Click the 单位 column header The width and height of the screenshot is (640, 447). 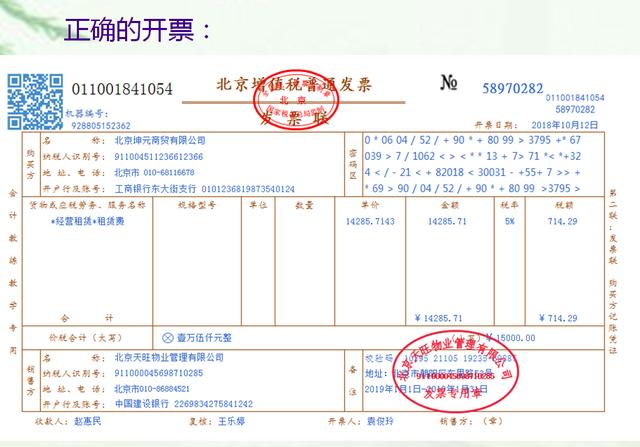click(x=258, y=205)
